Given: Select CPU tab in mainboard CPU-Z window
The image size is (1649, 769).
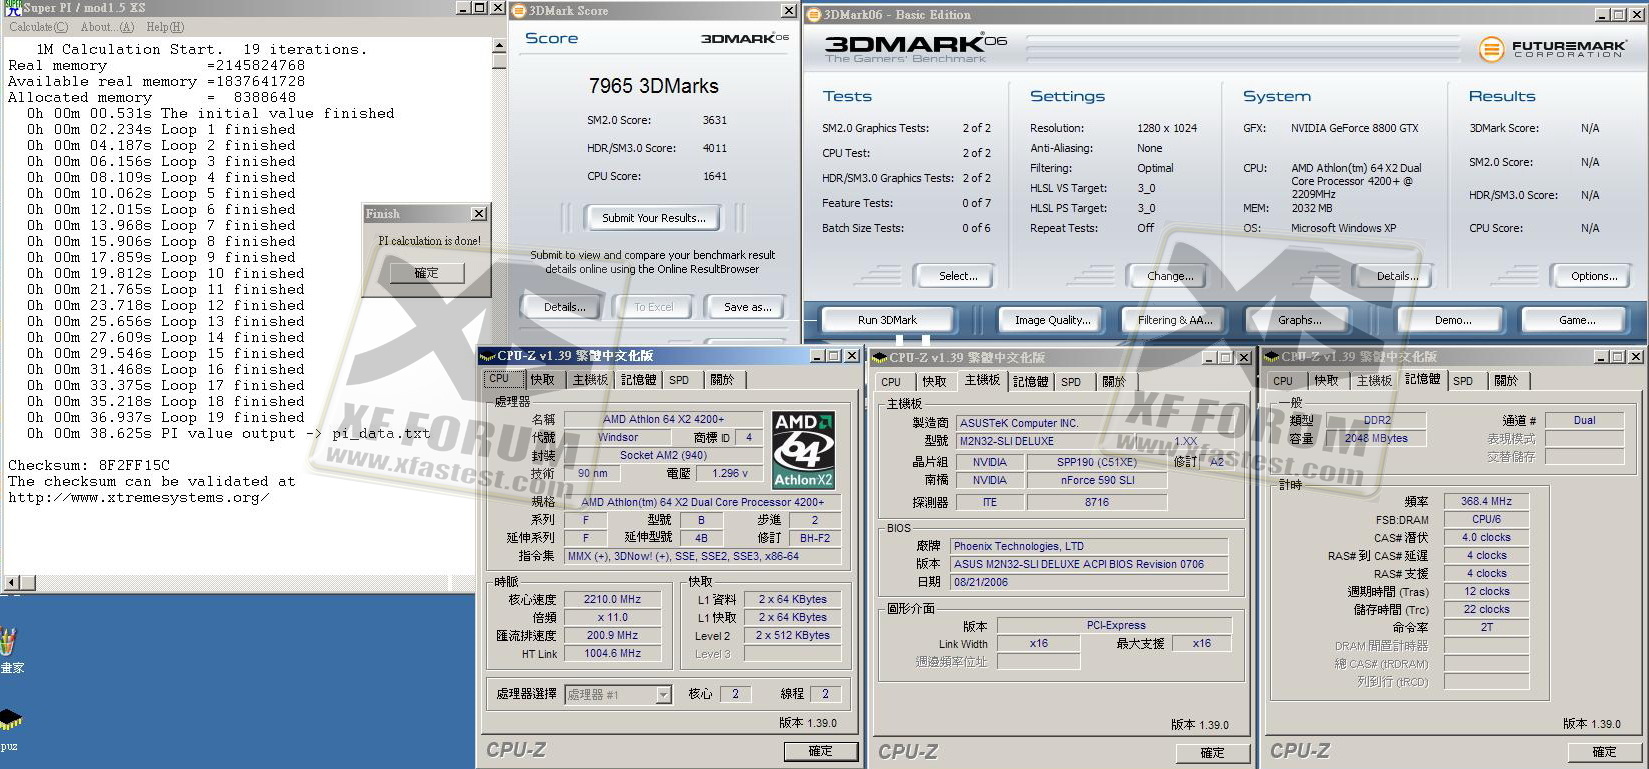Looking at the screenshot, I should click(891, 382).
